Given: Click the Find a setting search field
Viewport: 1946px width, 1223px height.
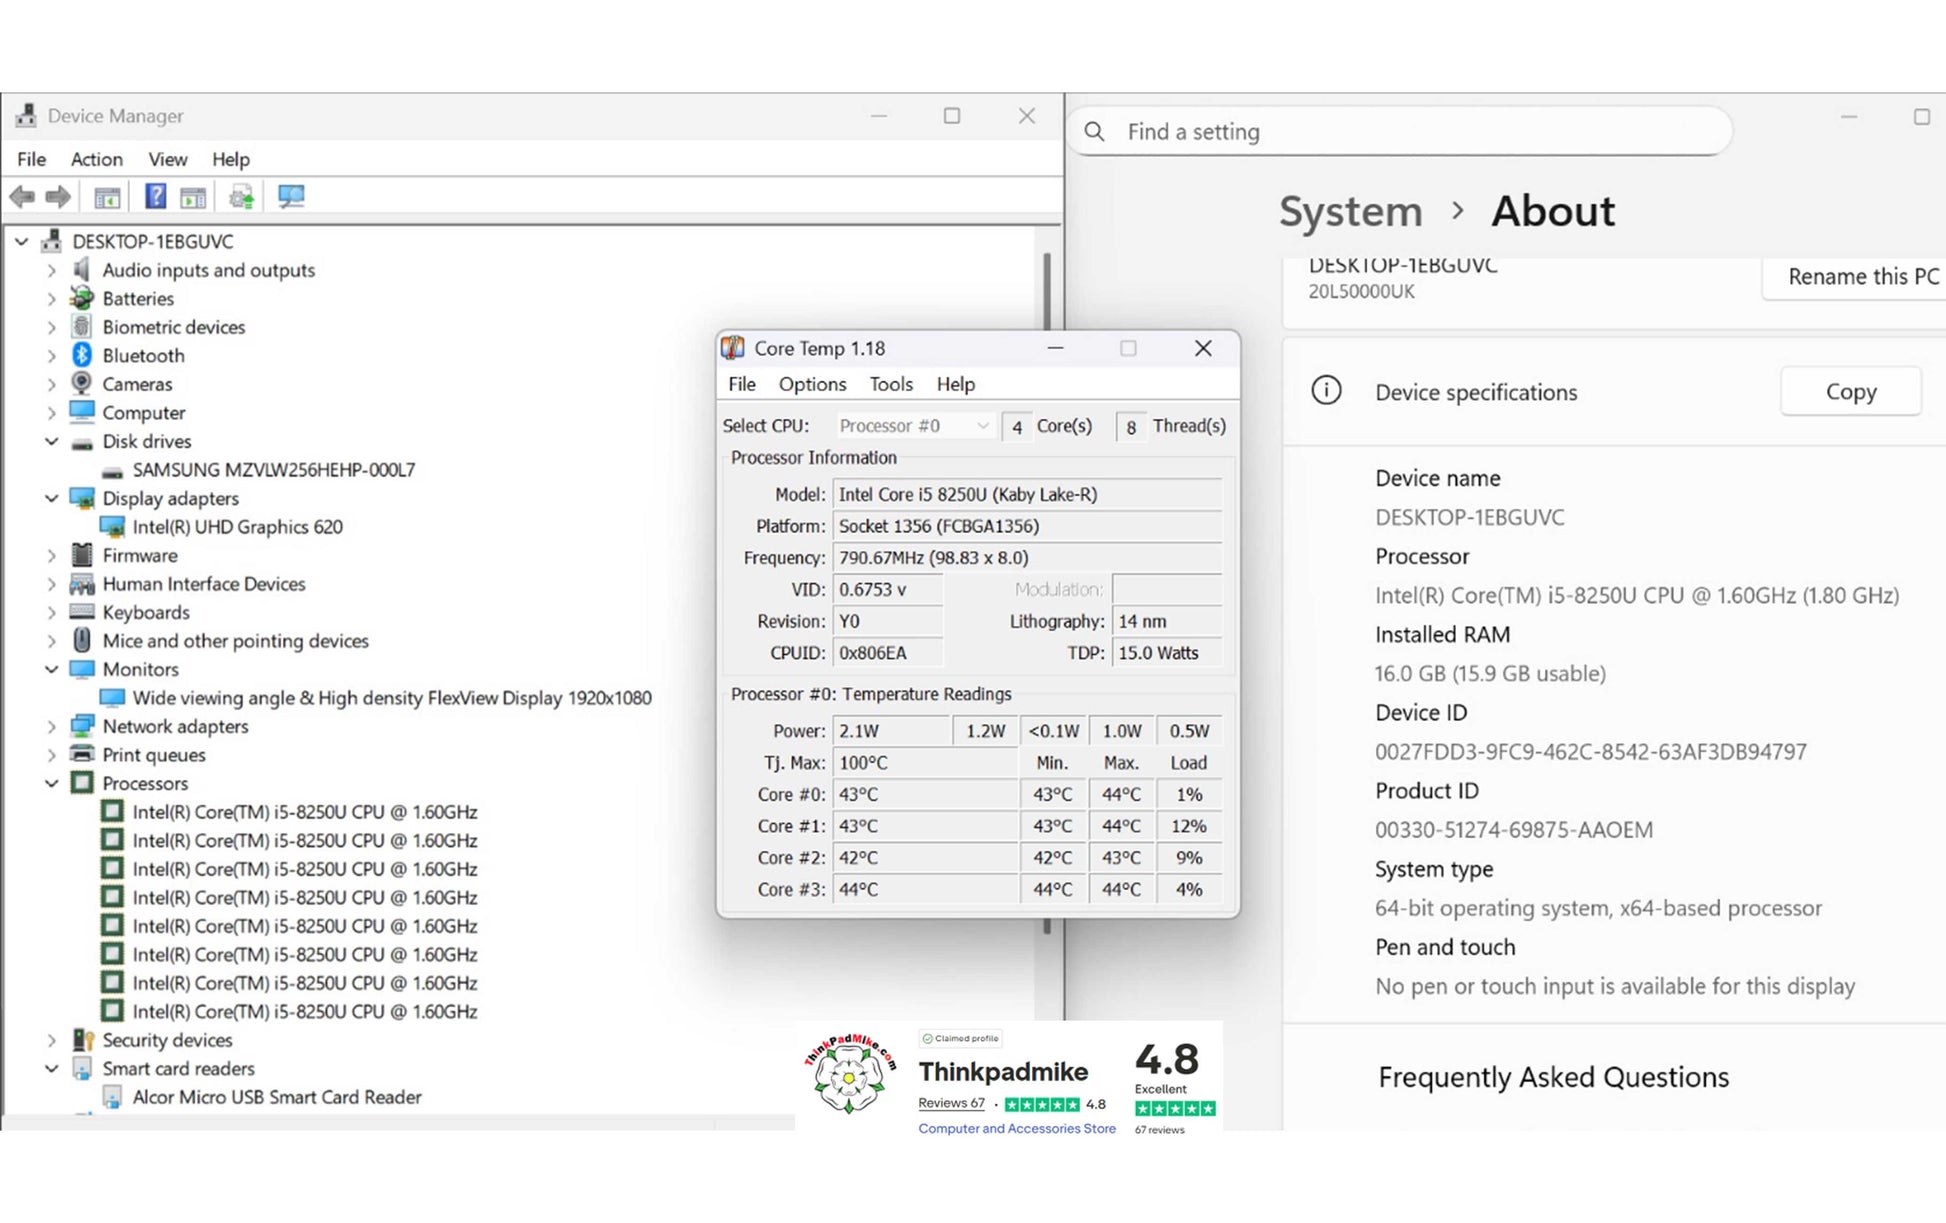Looking at the screenshot, I should coord(1400,132).
